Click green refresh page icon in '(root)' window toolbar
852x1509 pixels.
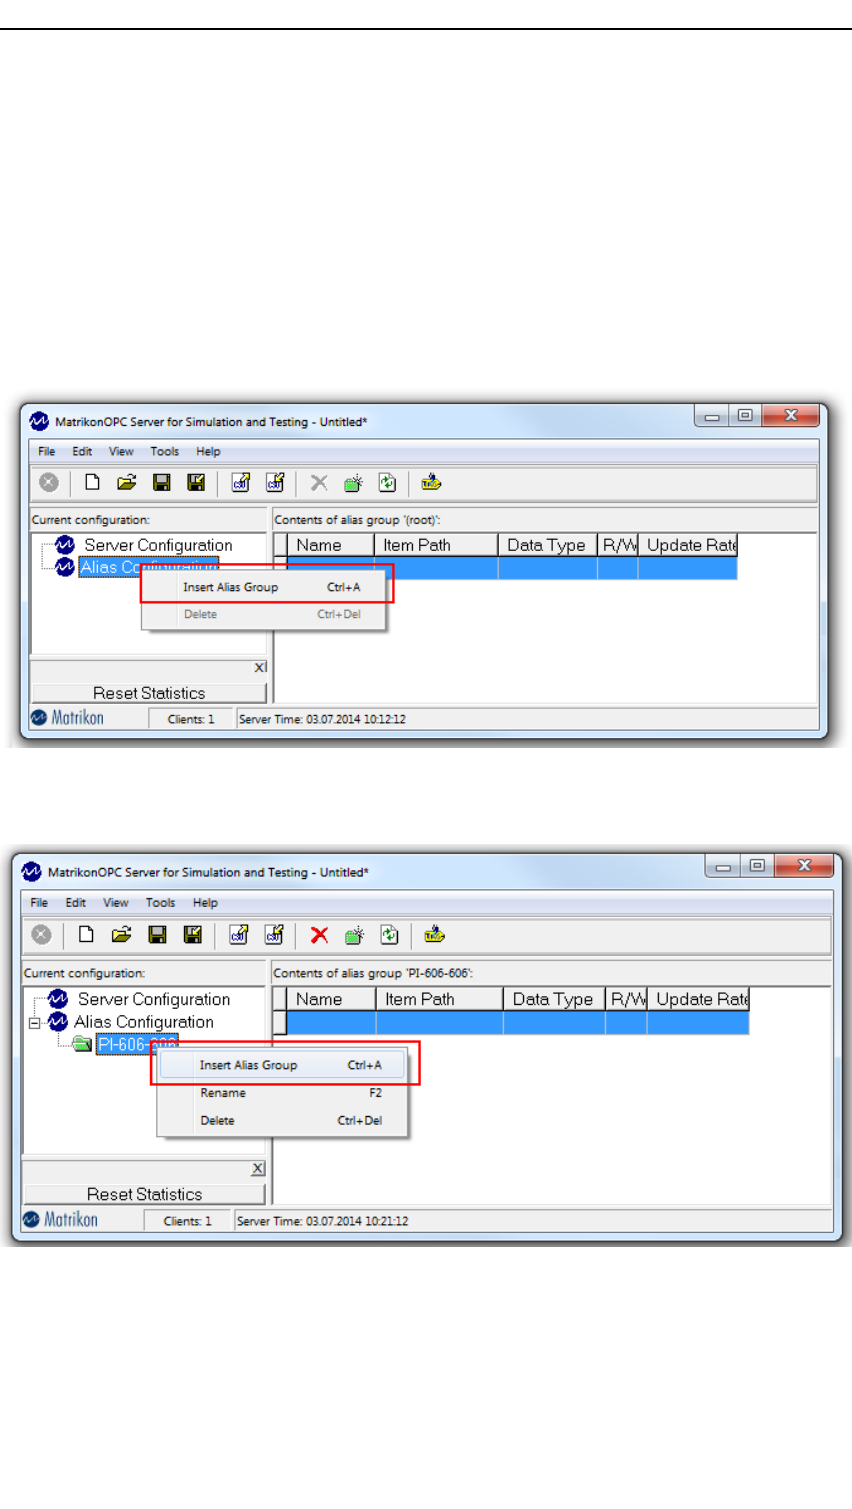(387, 483)
